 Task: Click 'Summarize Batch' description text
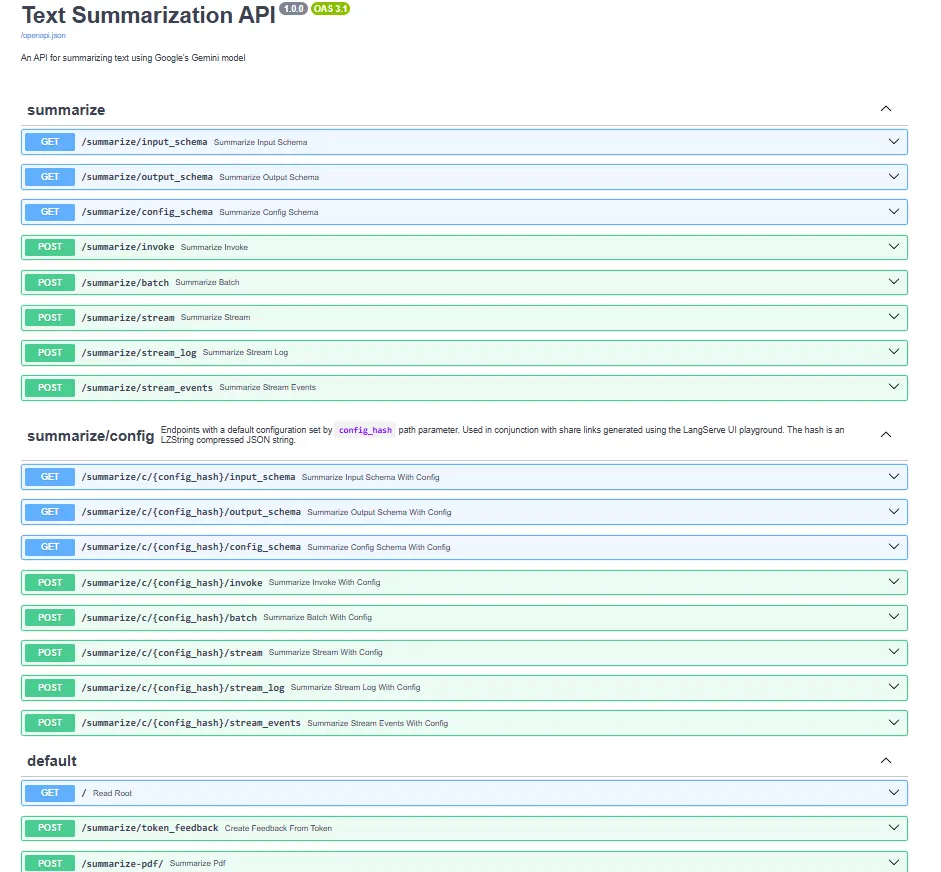[x=207, y=282]
